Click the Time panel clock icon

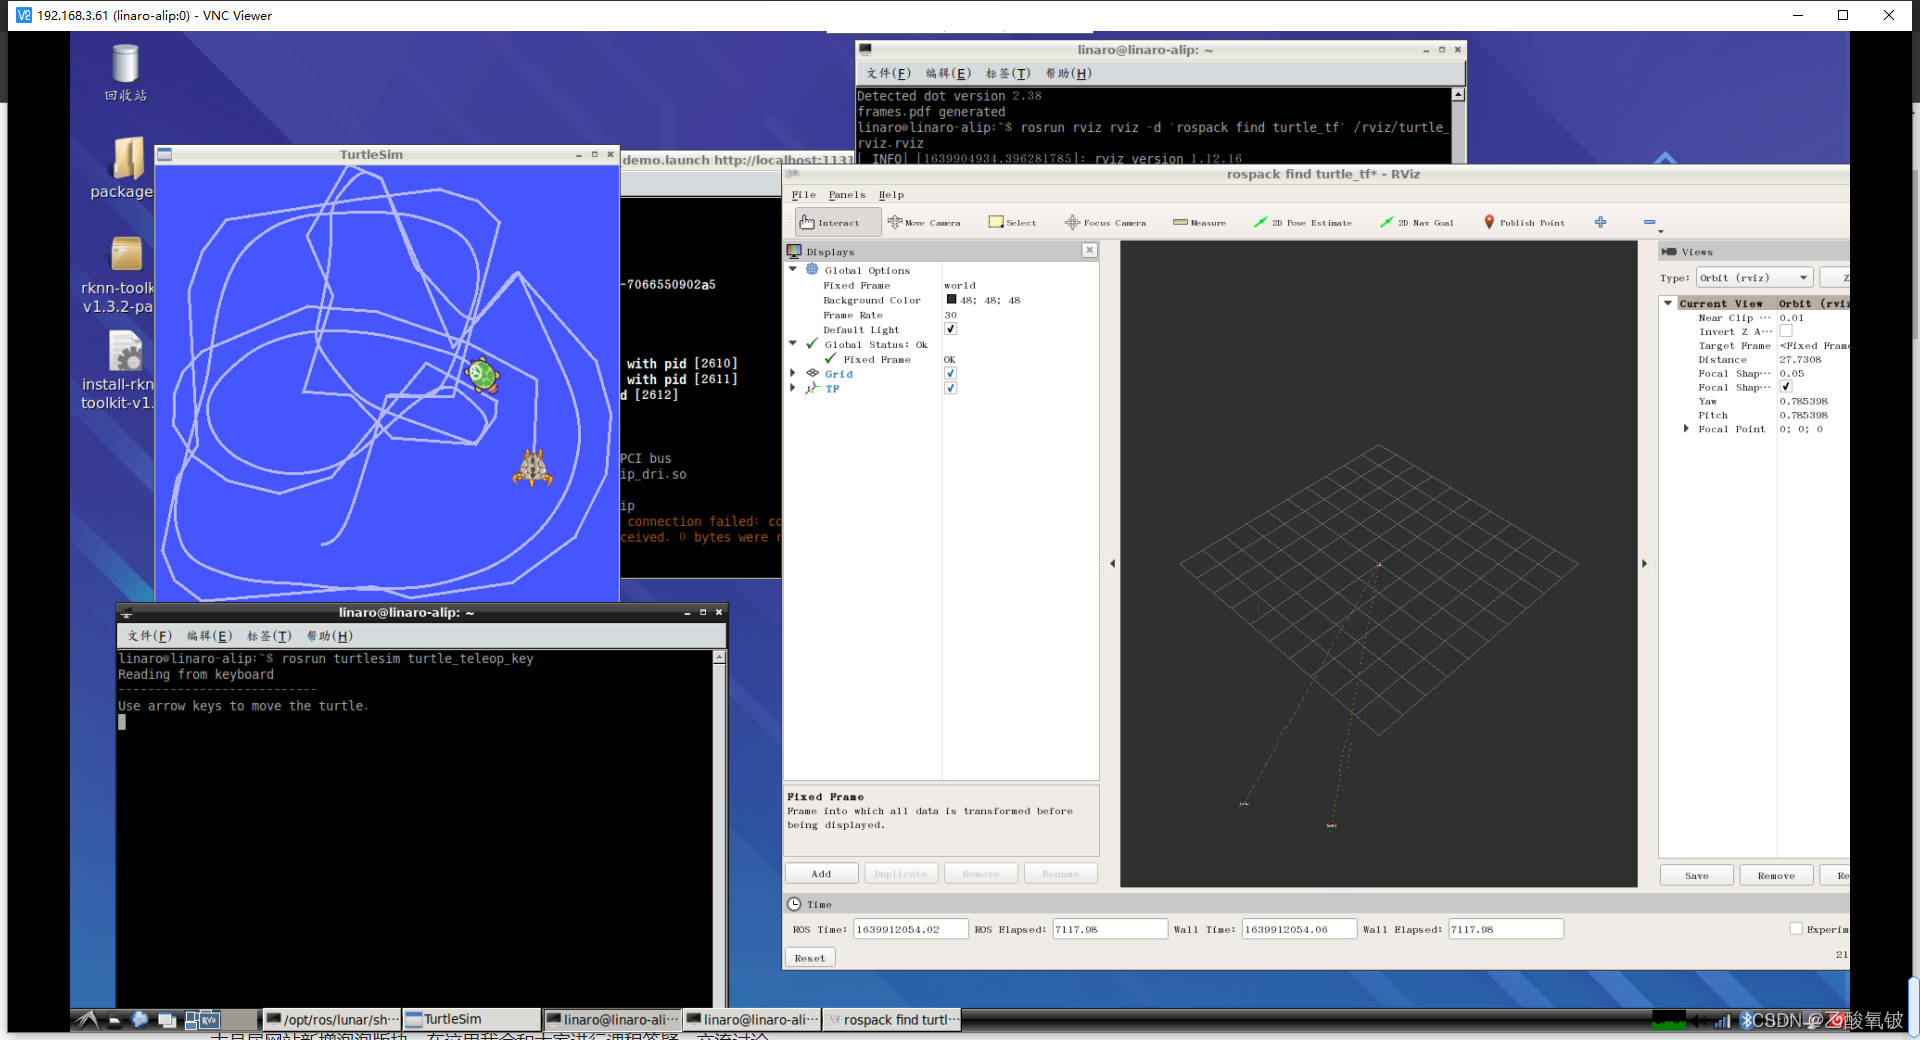click(x=794, y=904)
